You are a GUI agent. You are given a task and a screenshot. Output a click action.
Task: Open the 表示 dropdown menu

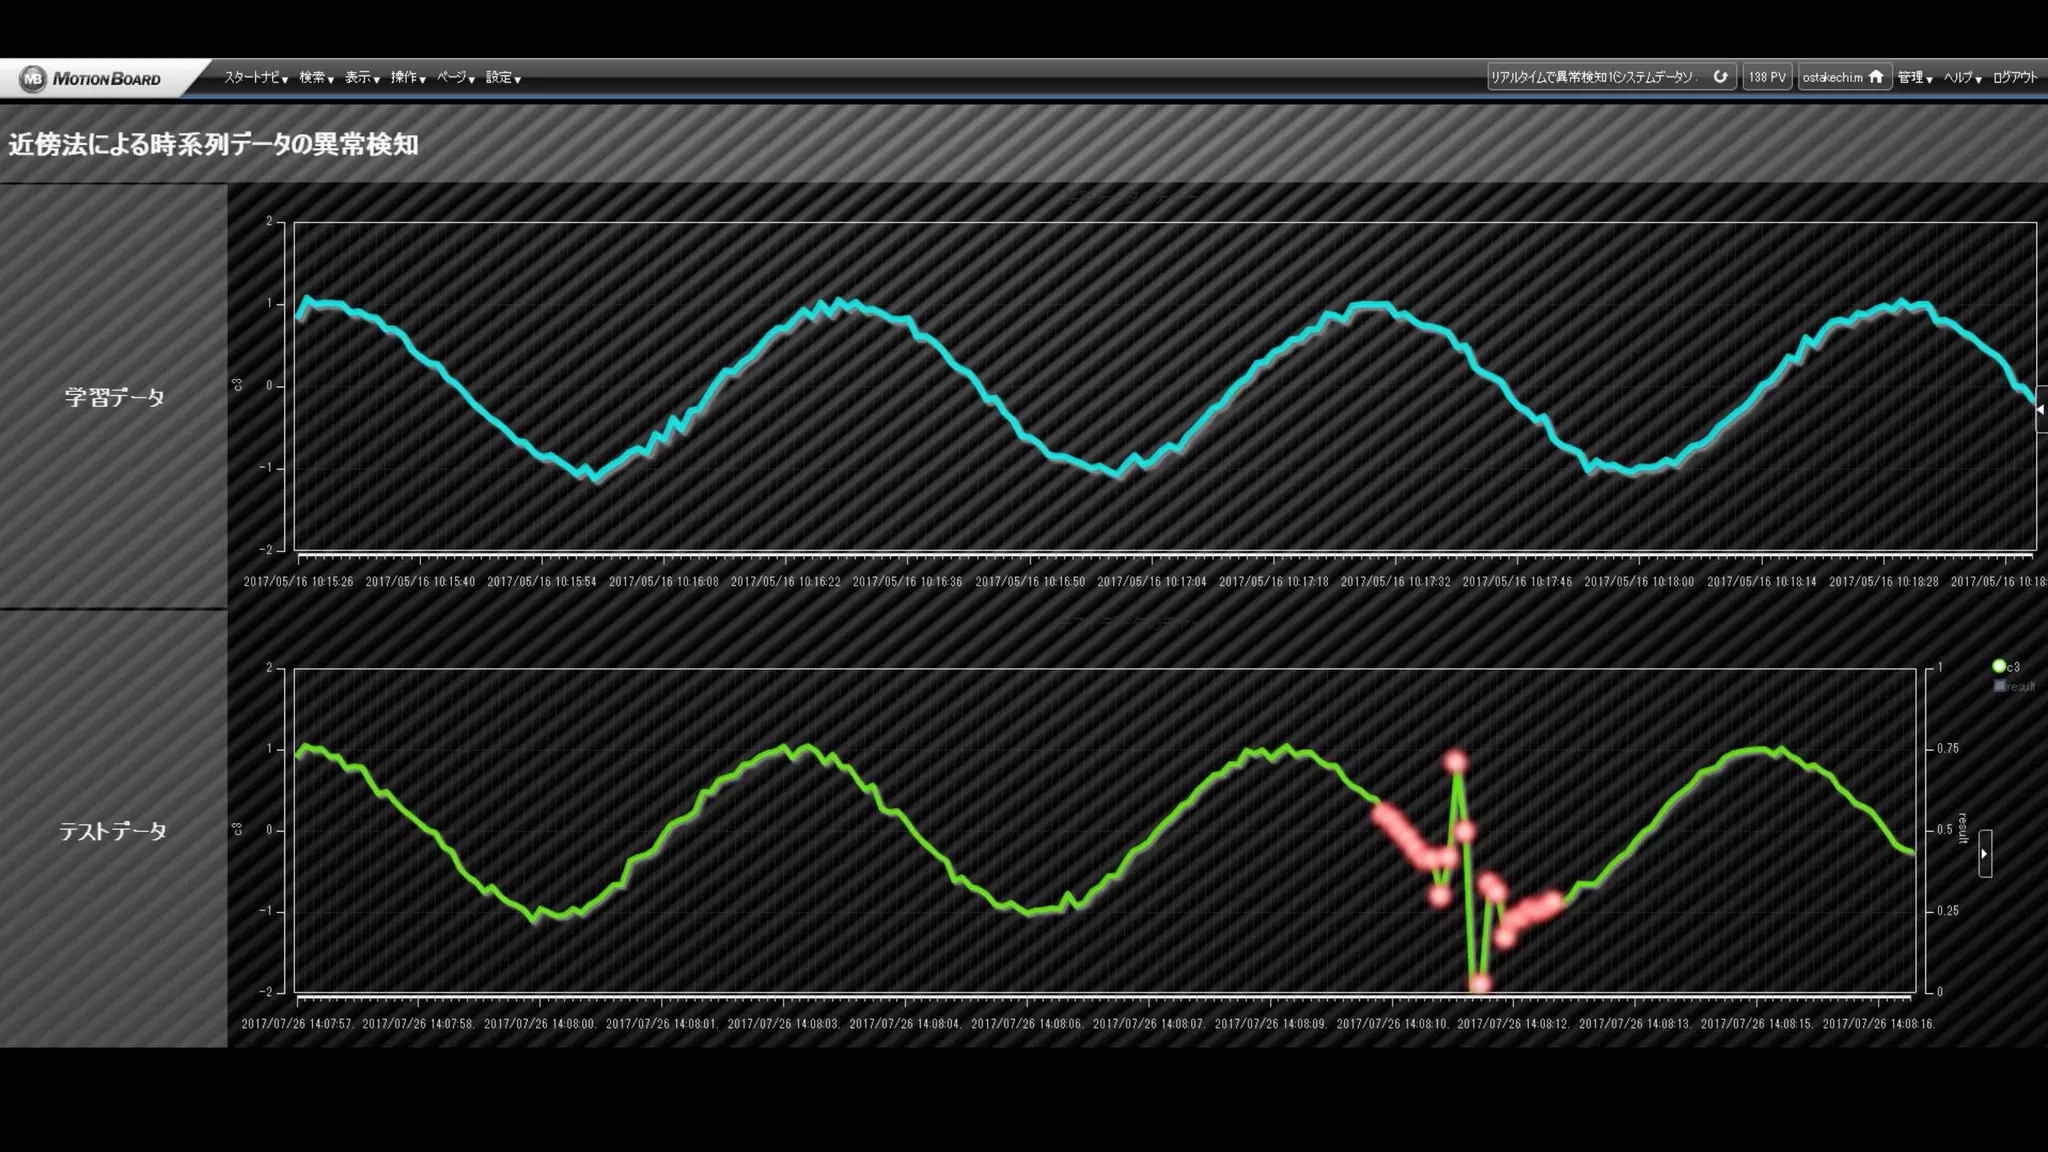tap(362, 78)
